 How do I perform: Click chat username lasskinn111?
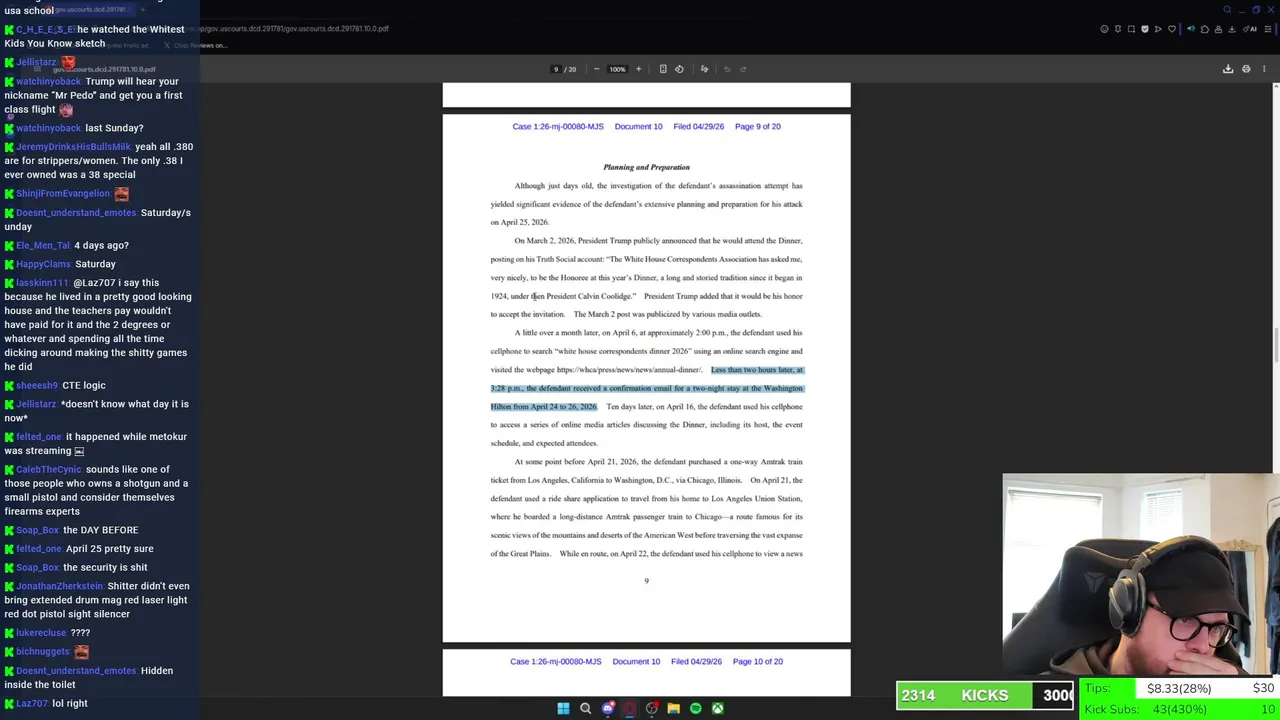pos(42,283)
